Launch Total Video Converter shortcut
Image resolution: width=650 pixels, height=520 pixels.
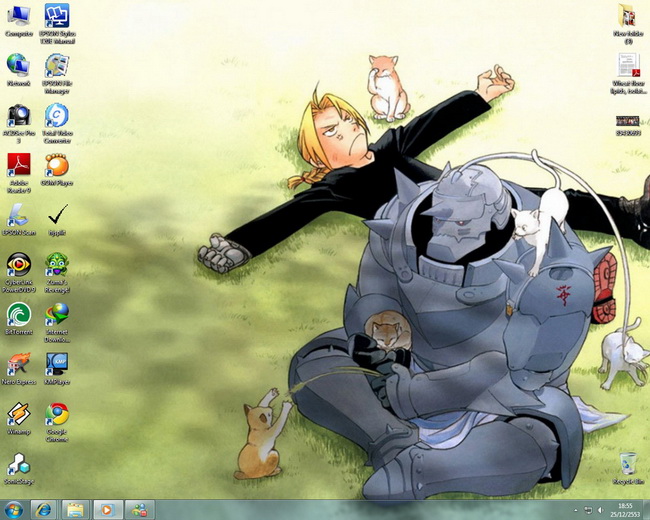57,124
